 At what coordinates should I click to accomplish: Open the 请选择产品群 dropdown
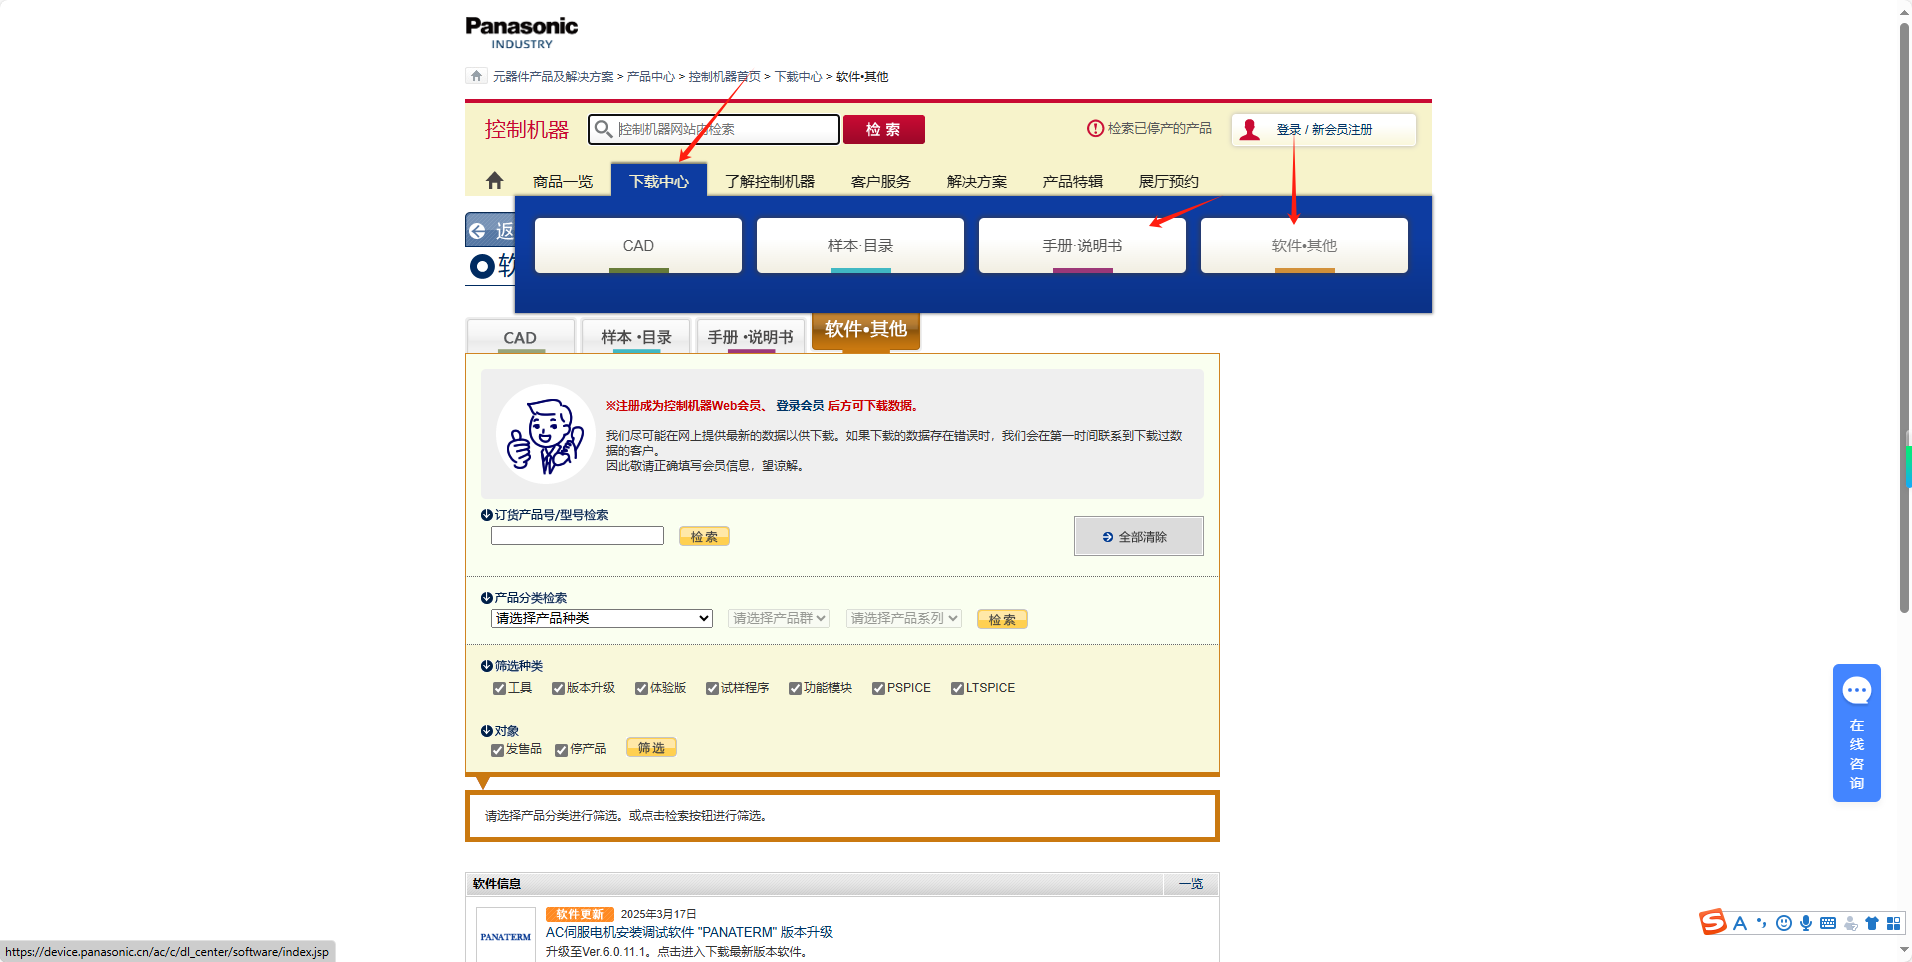pos(779,618)
